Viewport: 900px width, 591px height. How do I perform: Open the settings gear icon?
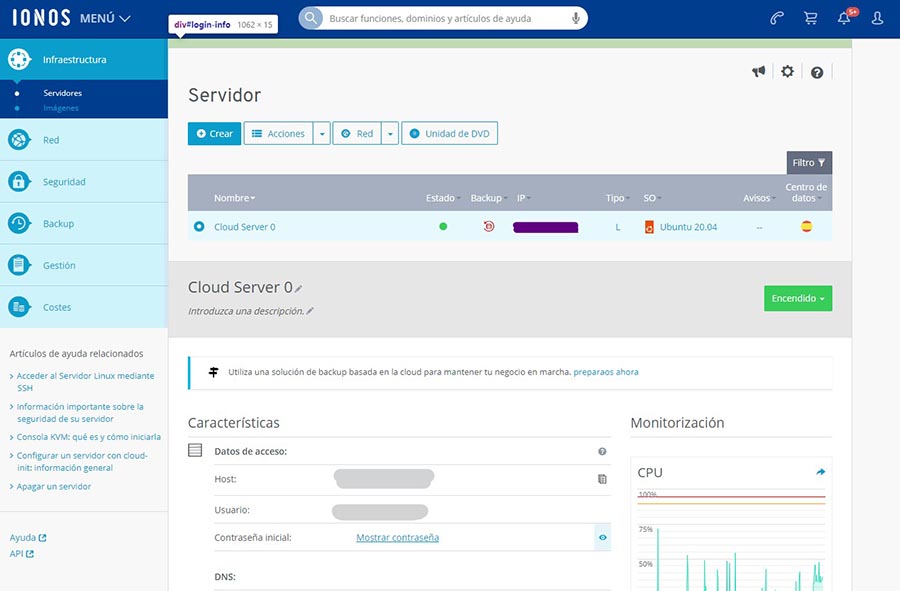(787, 72)
